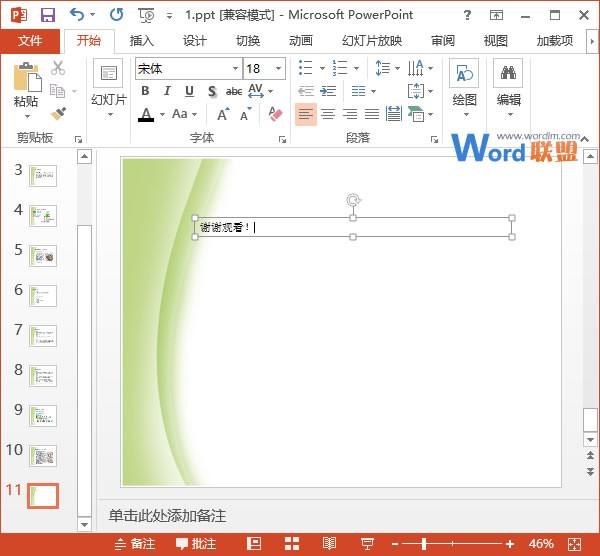The image size is (600, 556).
Task: Align text right
Action: [350, 114]
